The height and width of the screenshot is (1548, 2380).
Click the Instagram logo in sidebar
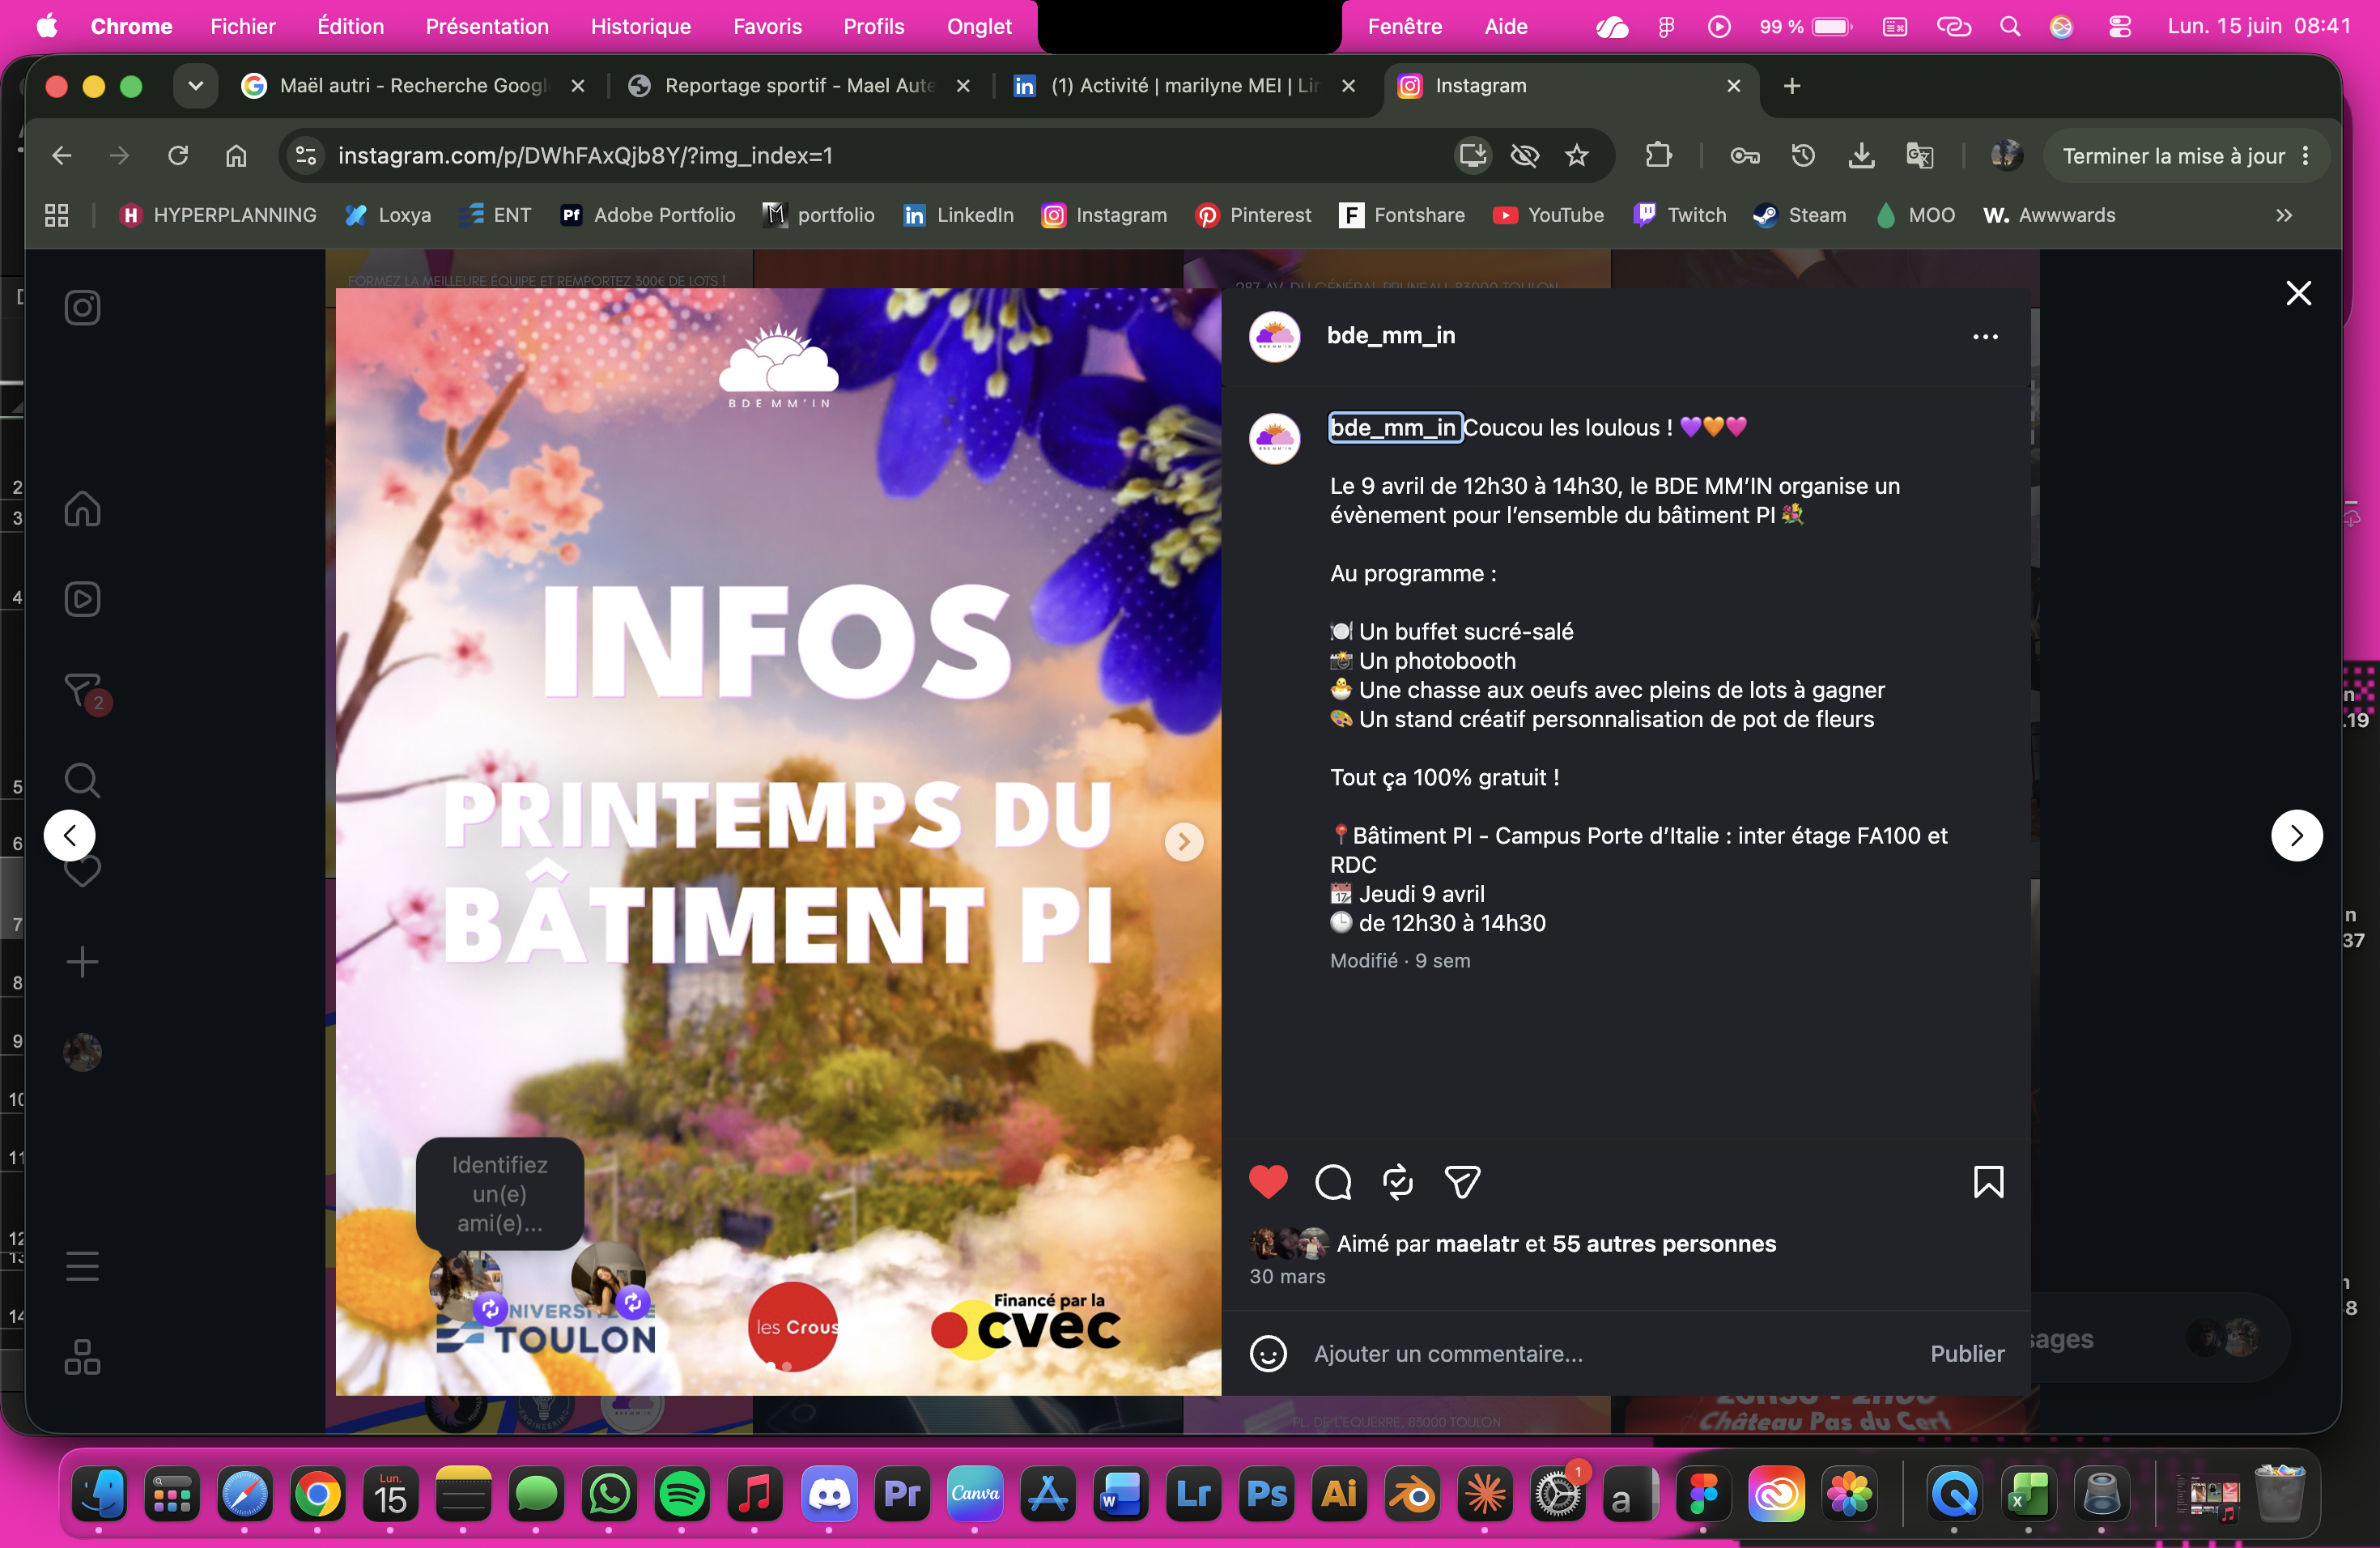(x=82, y=307)
